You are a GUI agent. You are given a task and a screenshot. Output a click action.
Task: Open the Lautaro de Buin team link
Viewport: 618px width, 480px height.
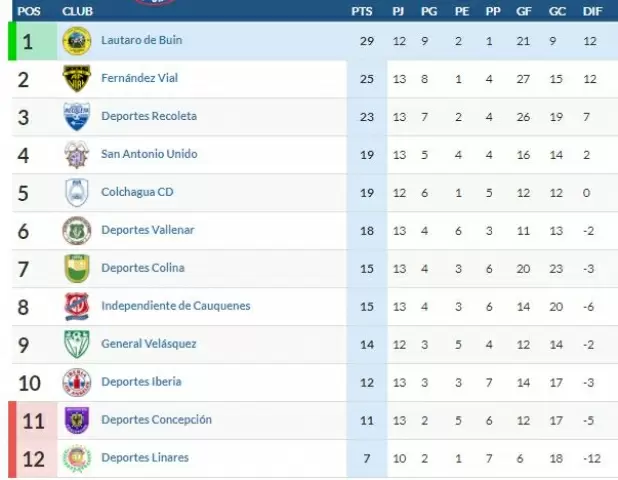pyautogui.click(x=141, y=40)
